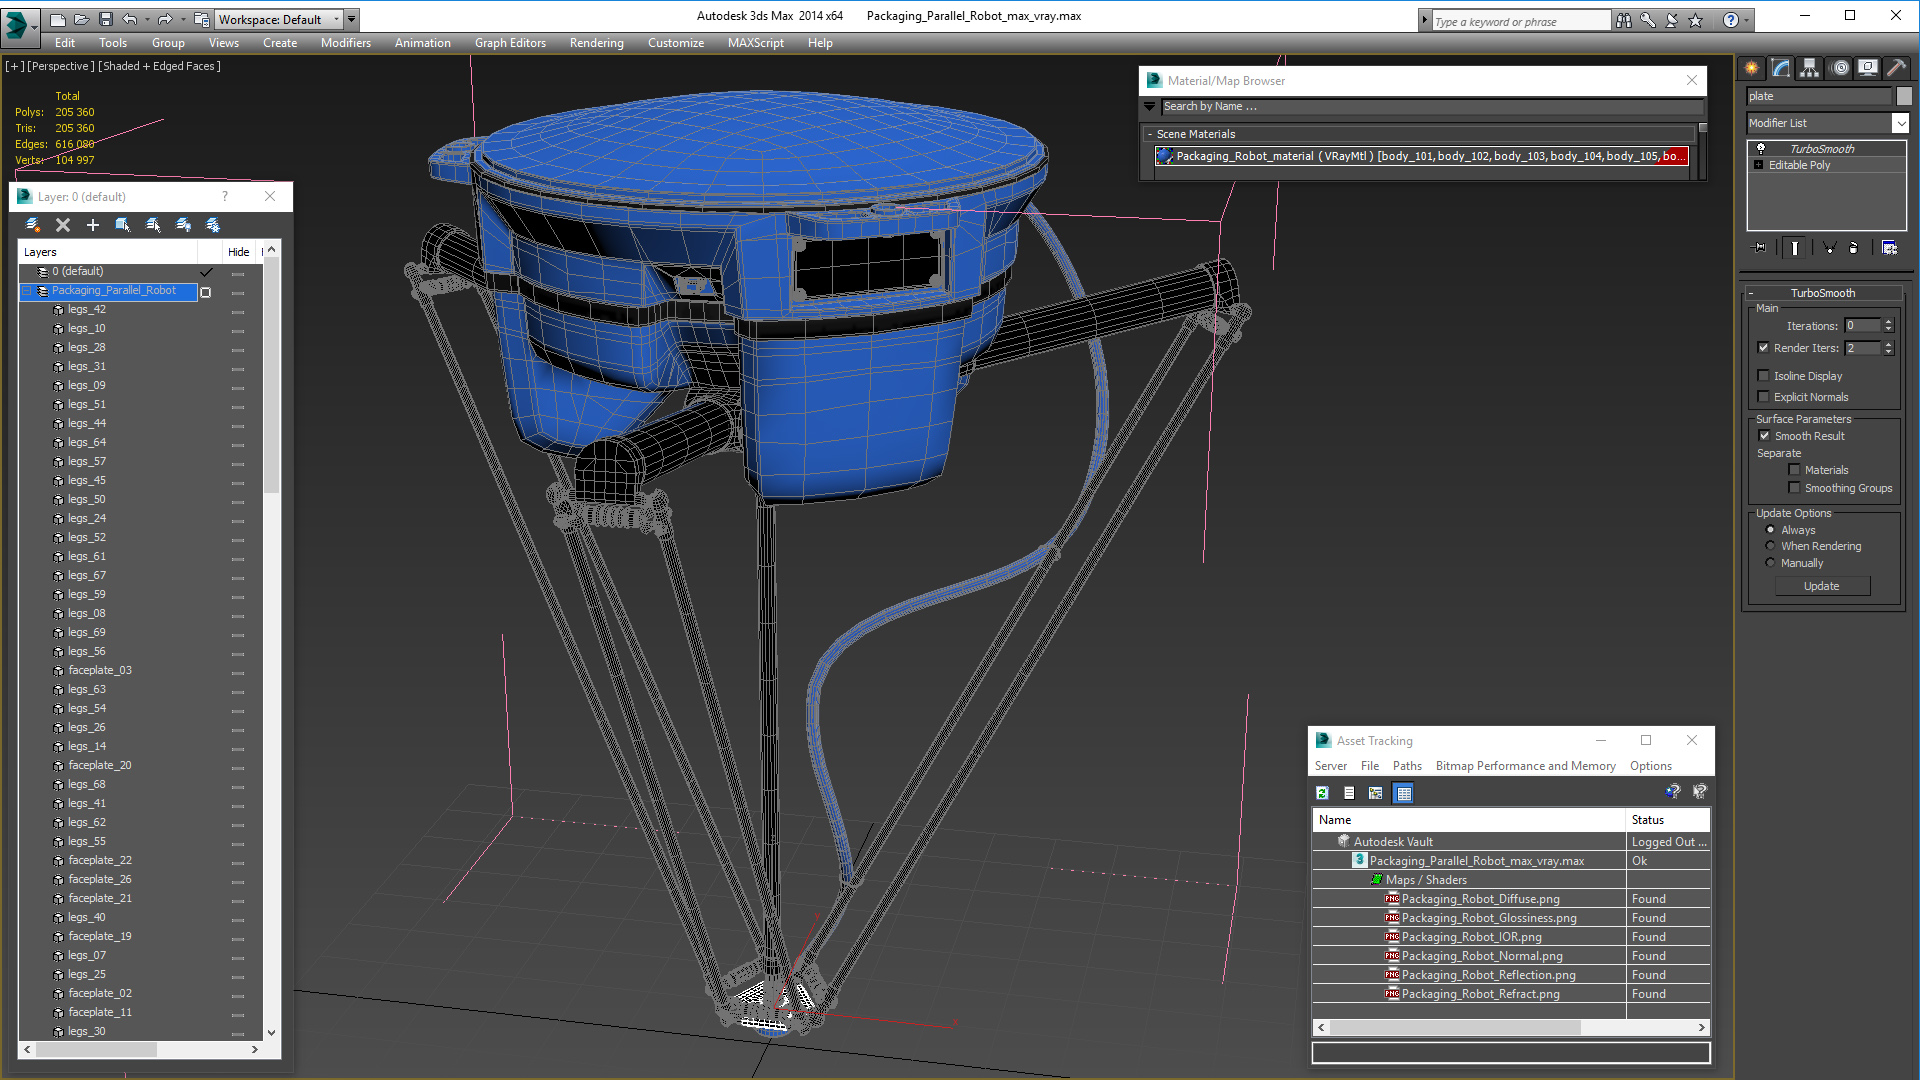Uncheck the Smooth Result checkbox
The height and width of the screenshot is (1080, 1920).
[x=1764, y=436]
